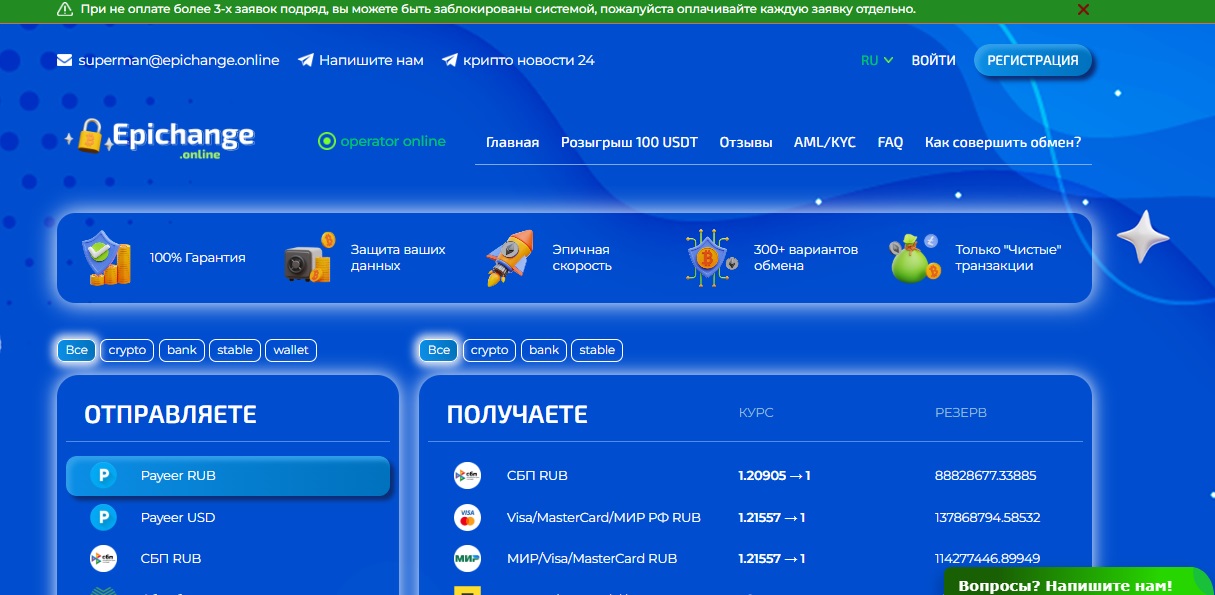Select stable filter in send section
The image size is (1215, 595).
[235, 350]
